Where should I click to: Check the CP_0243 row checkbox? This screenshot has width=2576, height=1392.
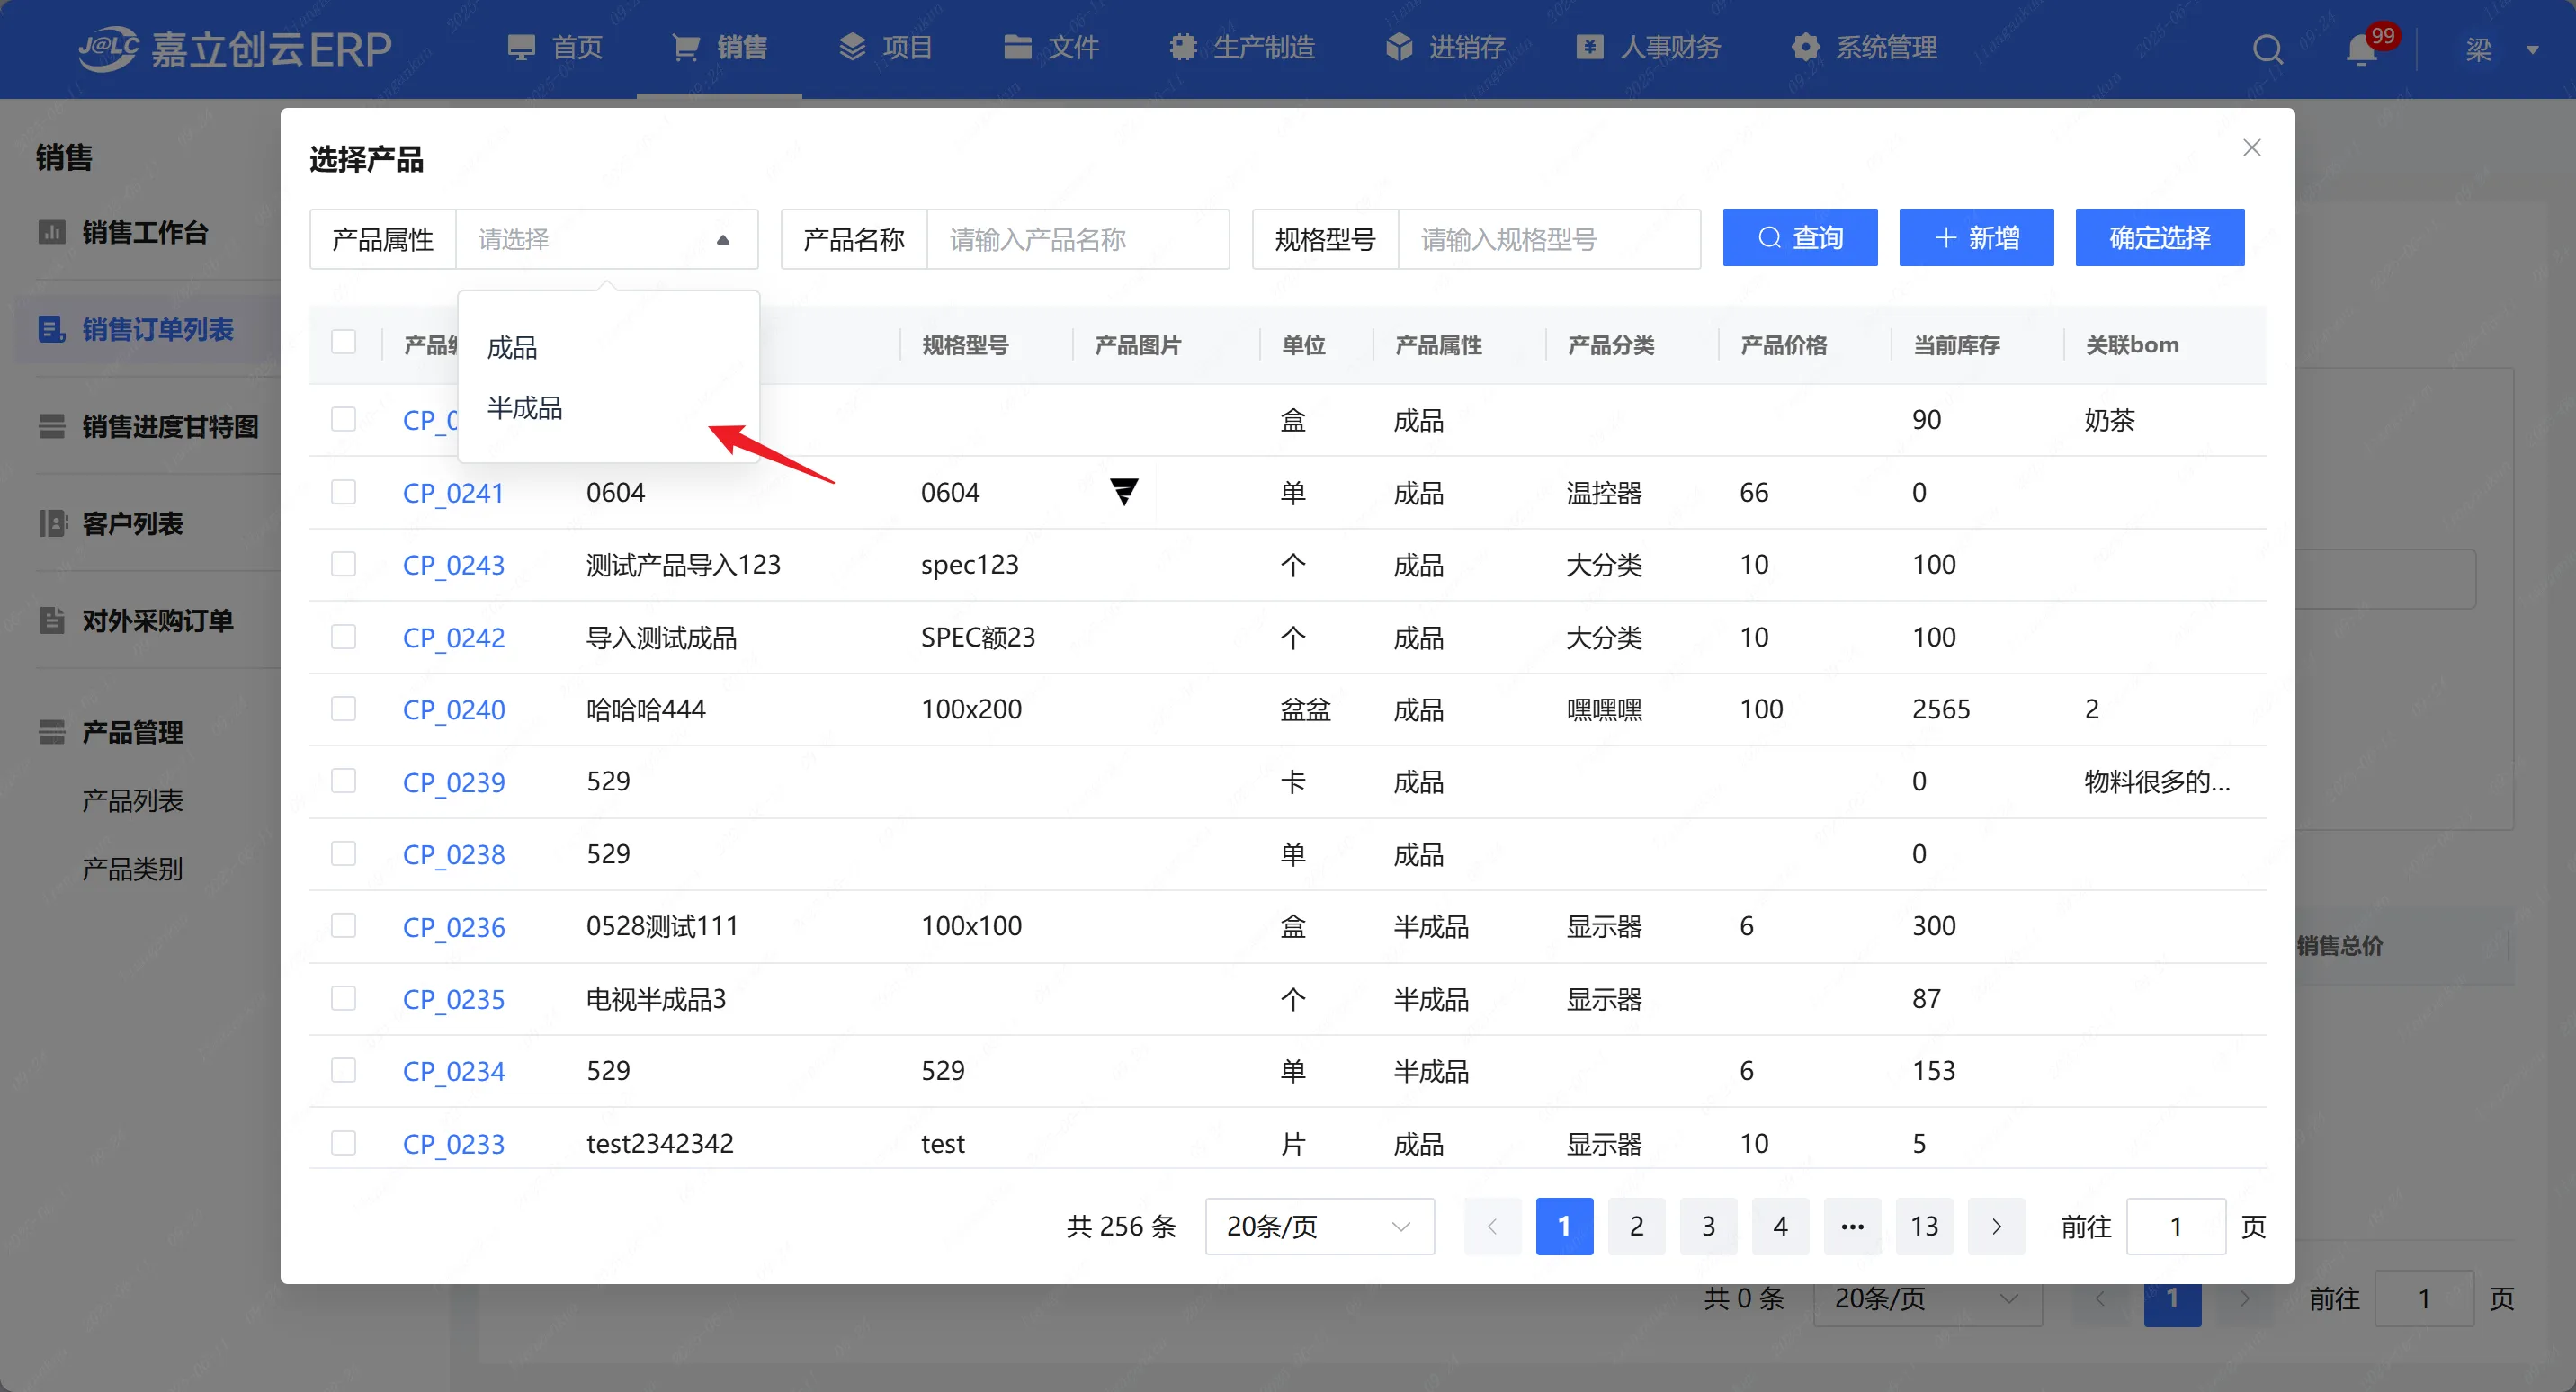343,564
